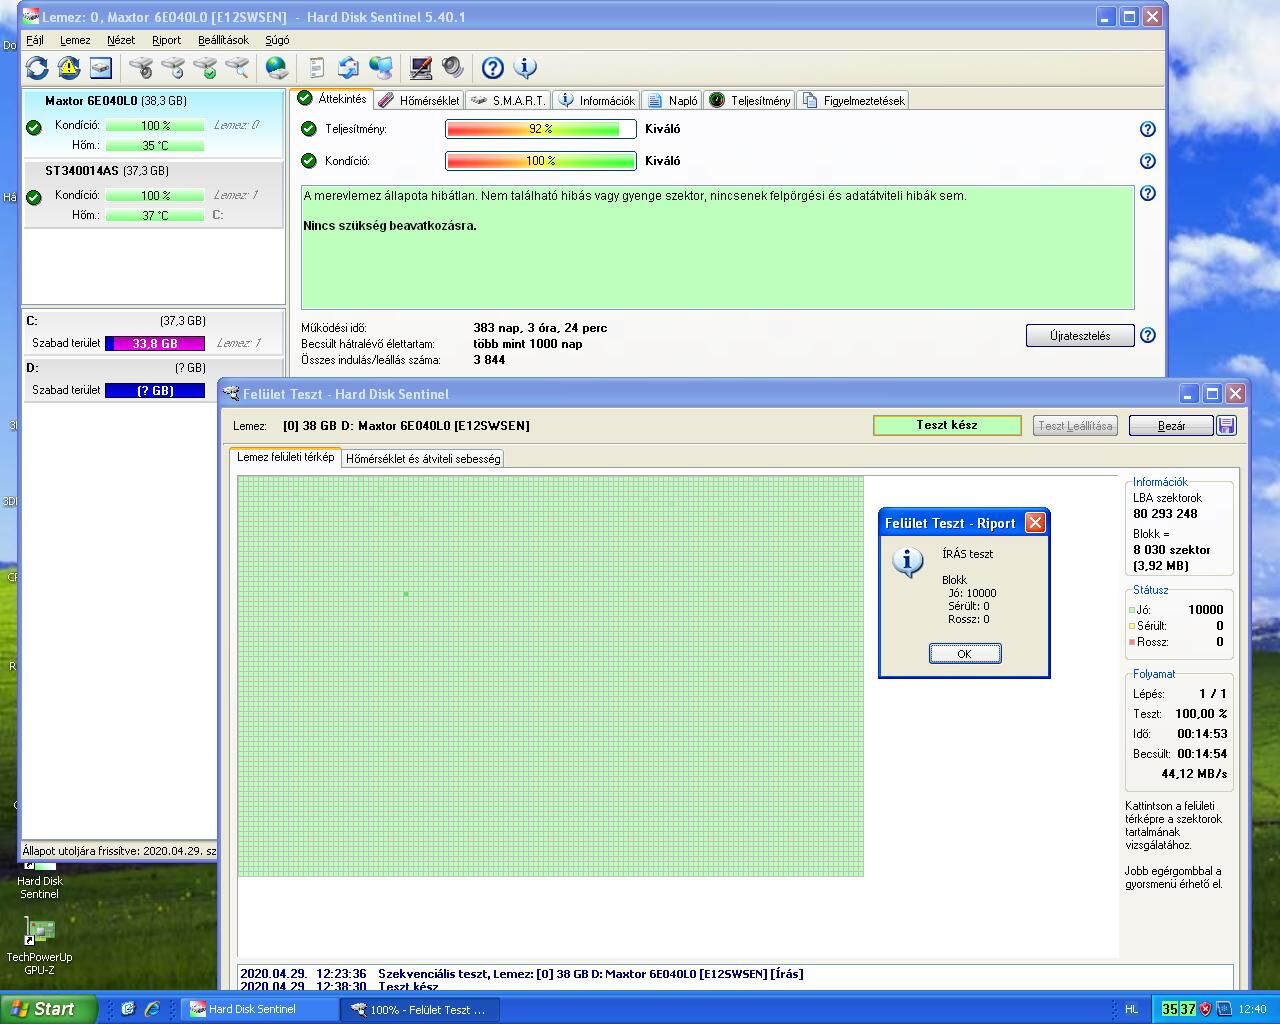Switch to the Teljesítmény tab
Image resolution: width=1280 pixels, height=1024 pixels.
tap(750, 100)
